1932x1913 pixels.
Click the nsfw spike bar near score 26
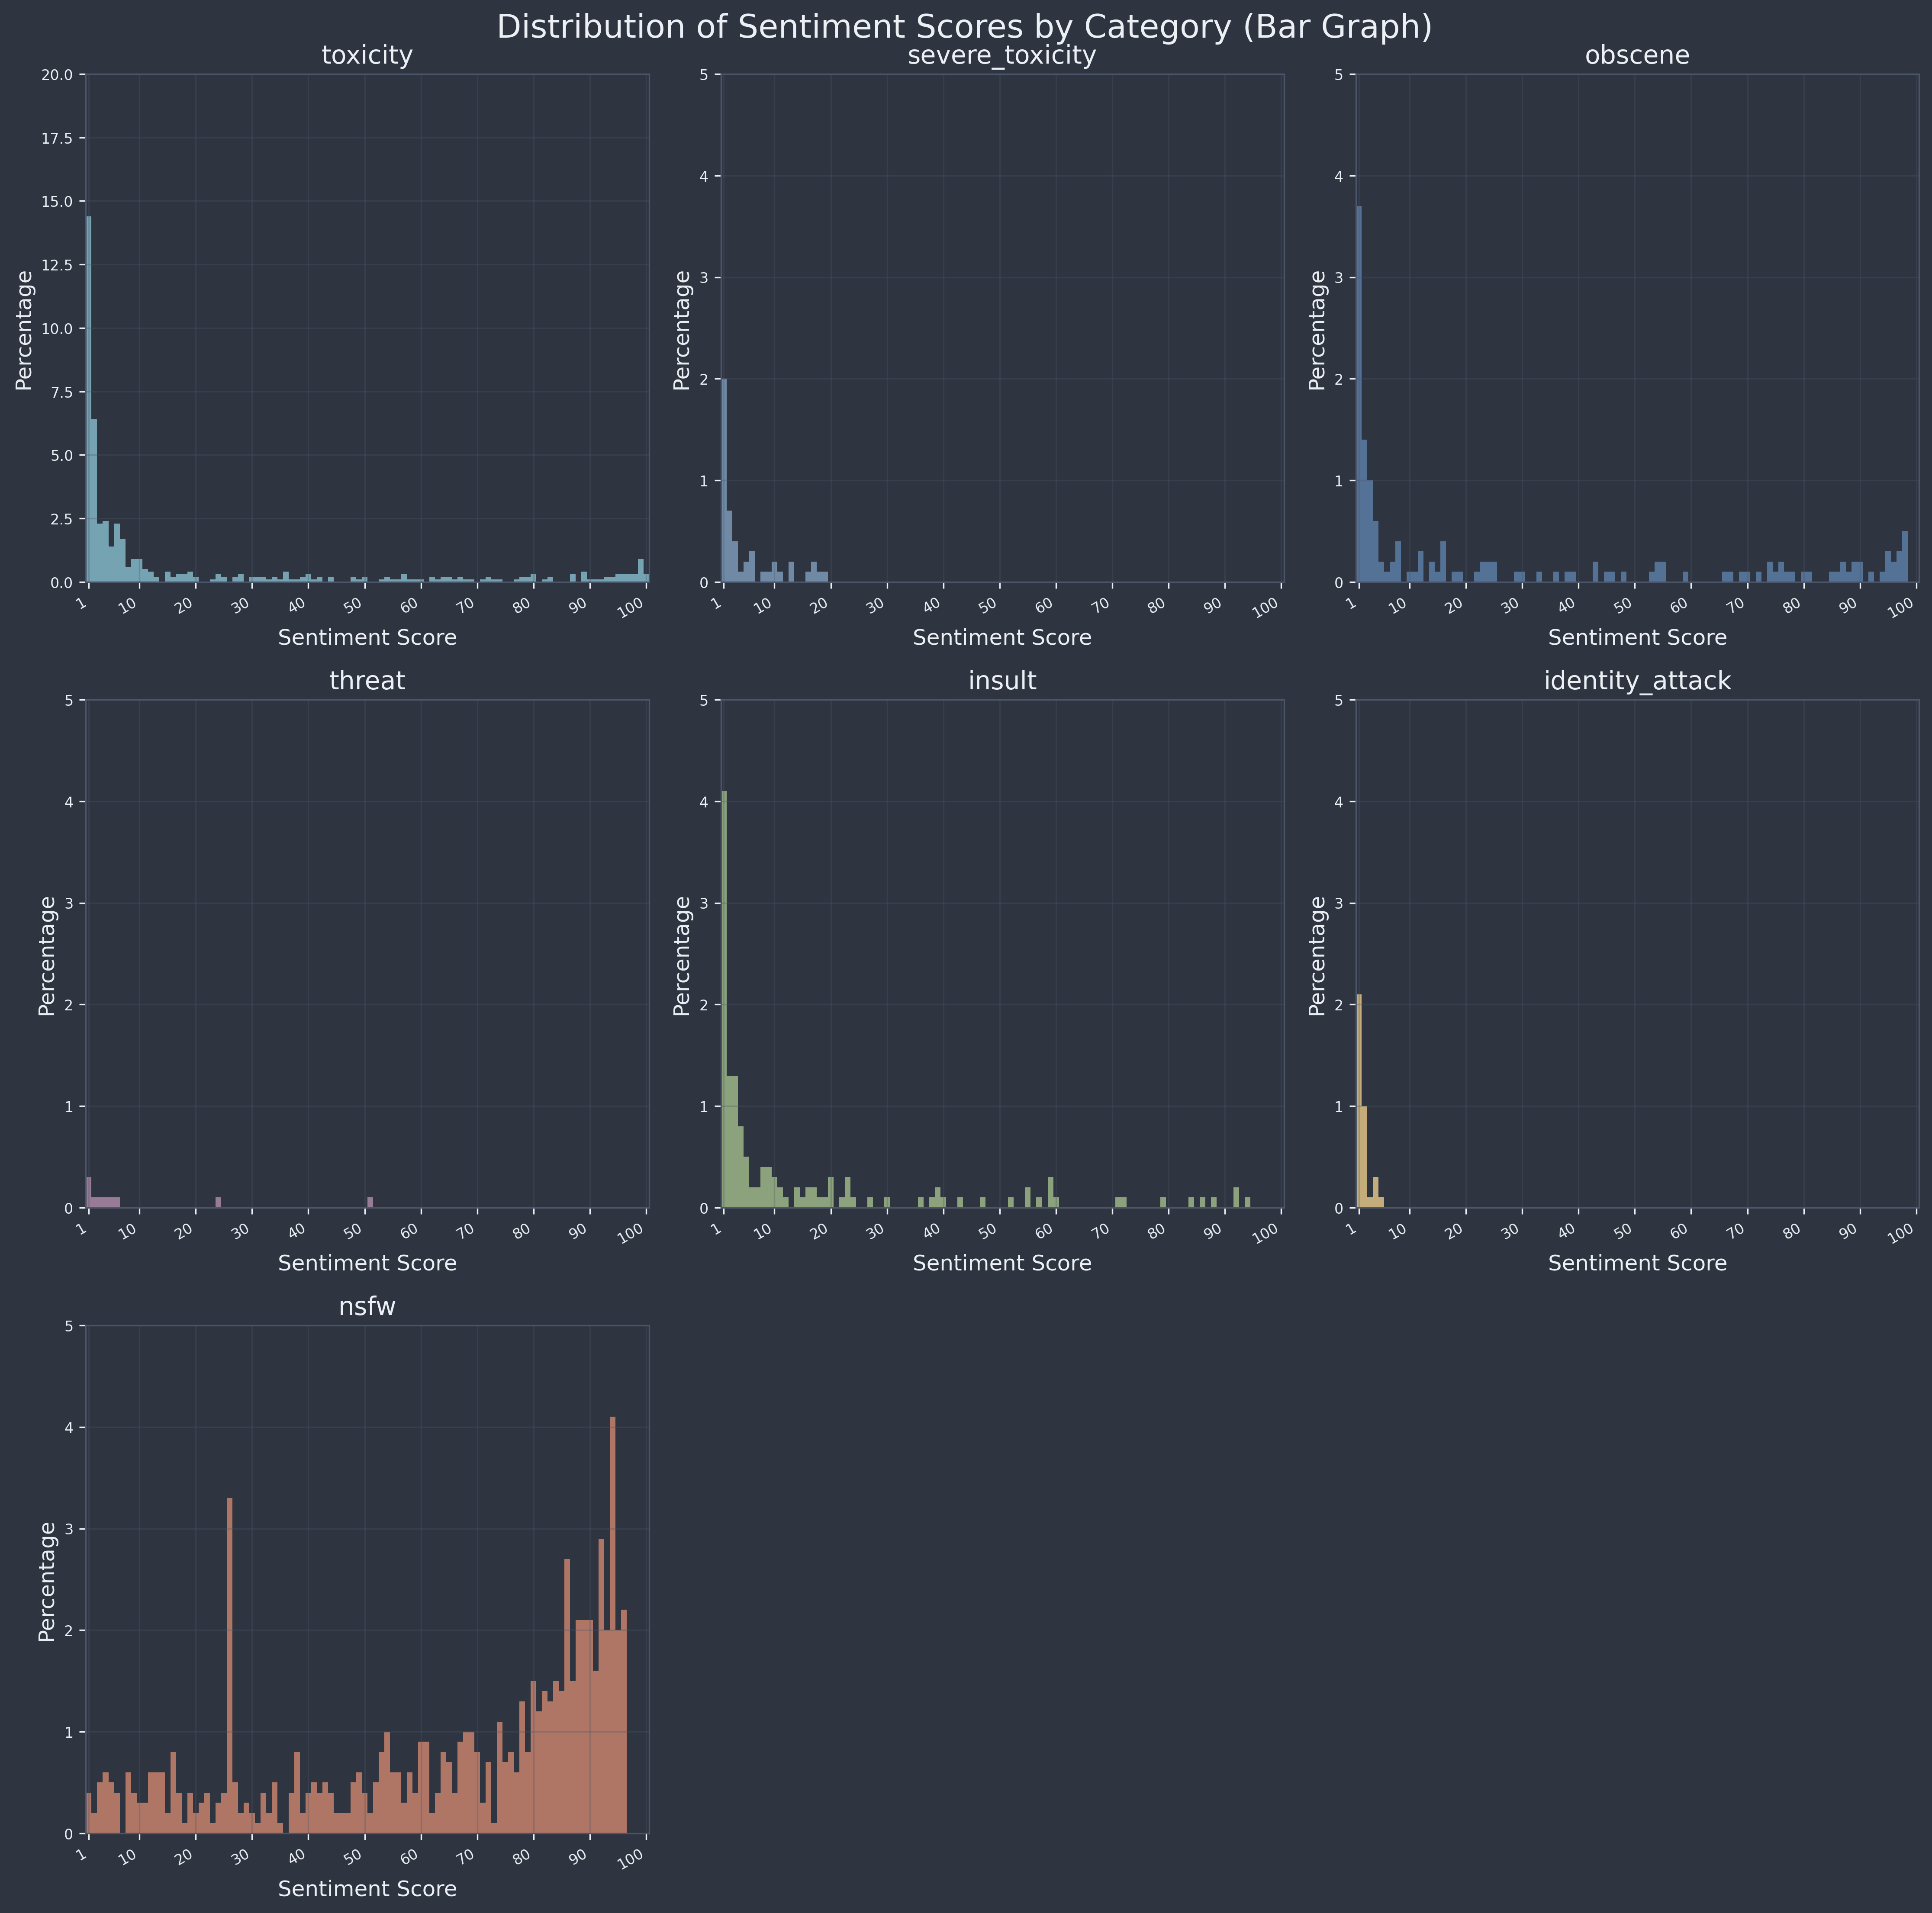point(230,1666)
